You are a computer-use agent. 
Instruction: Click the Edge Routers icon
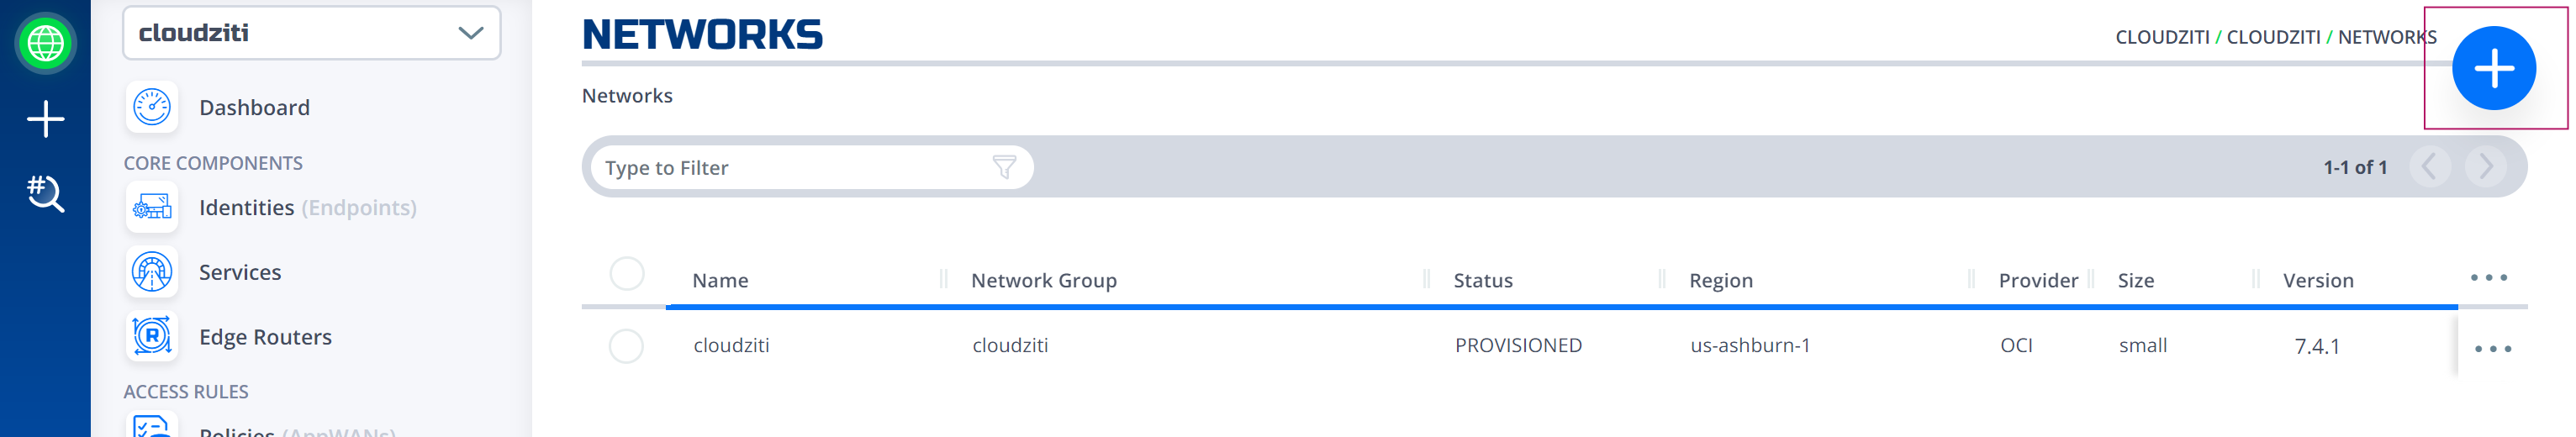(152, 336)
